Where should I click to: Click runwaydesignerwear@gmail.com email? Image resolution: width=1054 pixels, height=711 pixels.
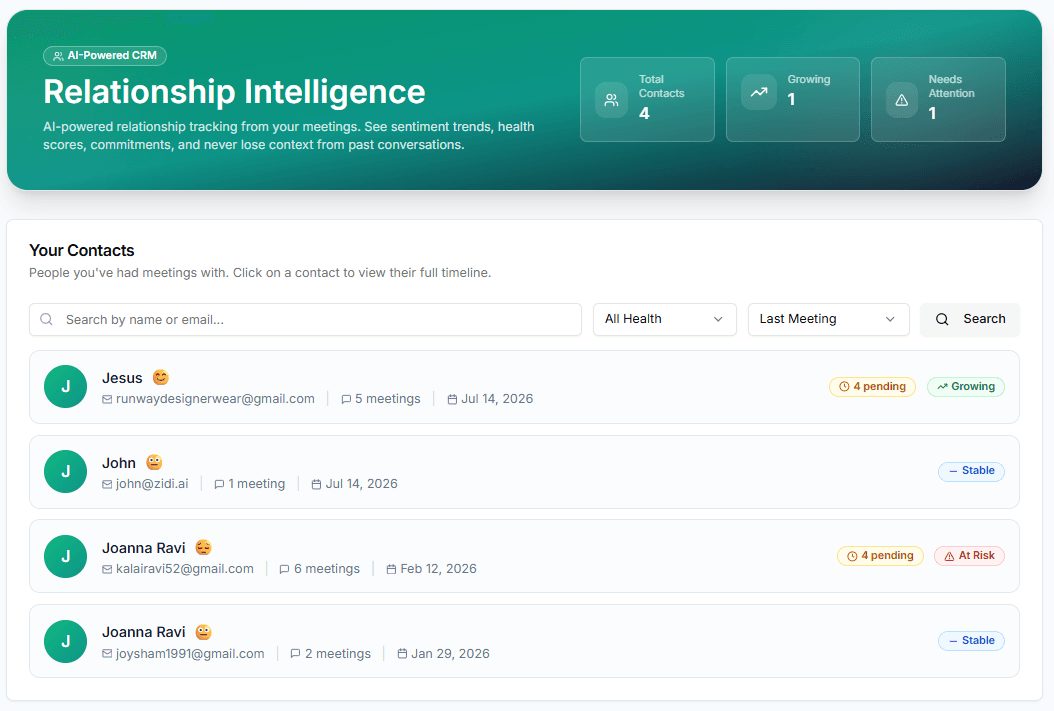coord(215,399)
